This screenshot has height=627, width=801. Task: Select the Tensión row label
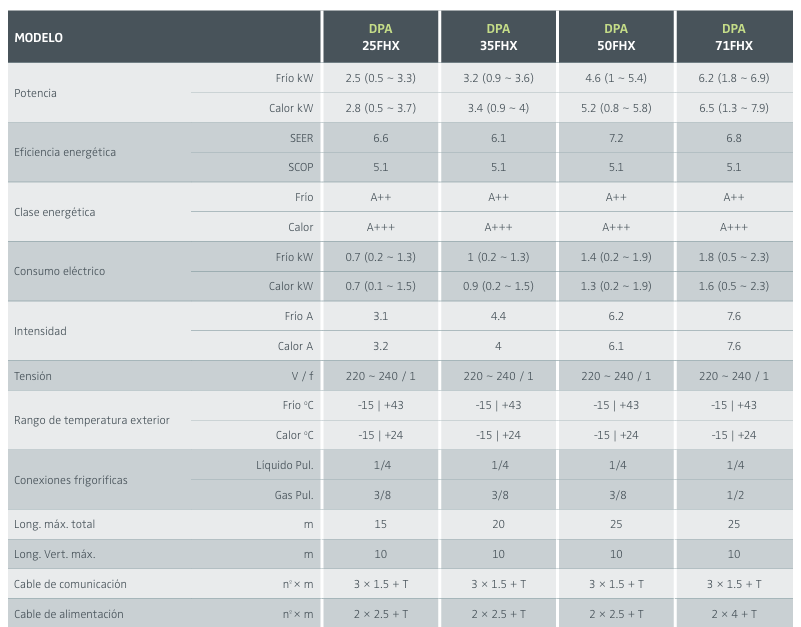click(x=33, y=376)
